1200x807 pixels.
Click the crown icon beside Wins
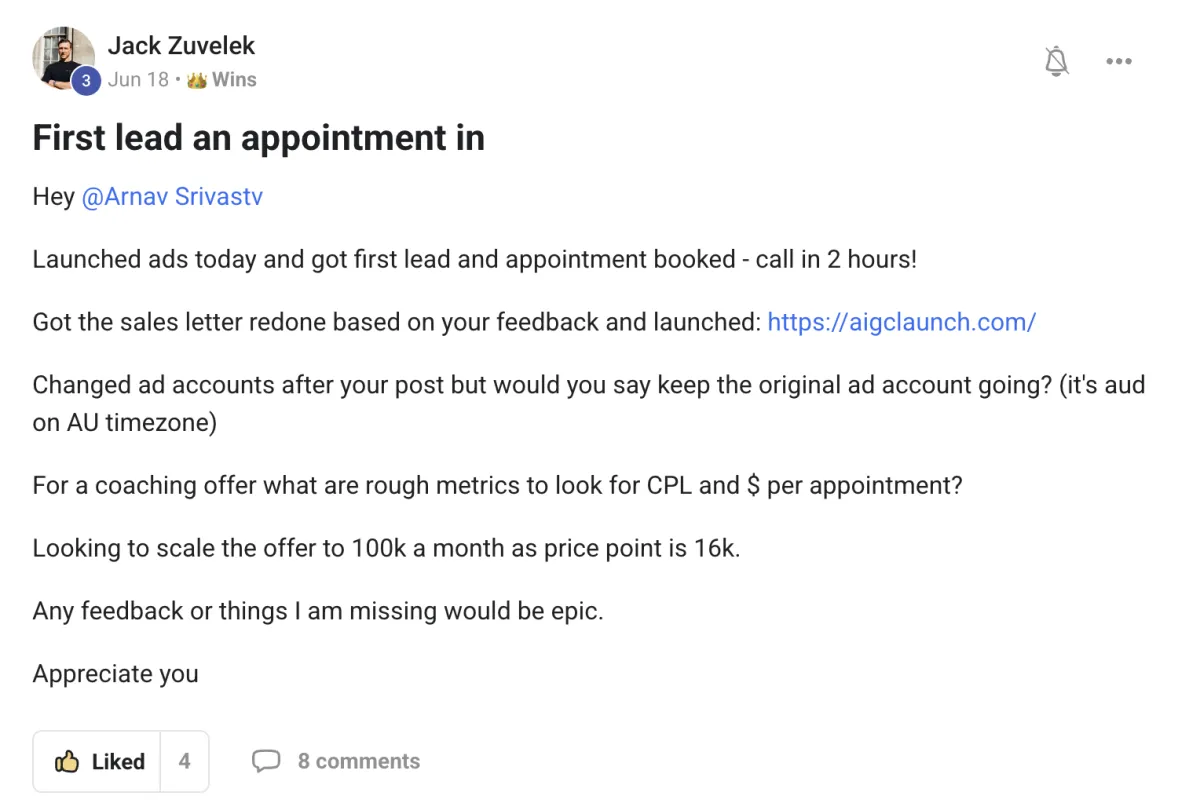(196, 80)
